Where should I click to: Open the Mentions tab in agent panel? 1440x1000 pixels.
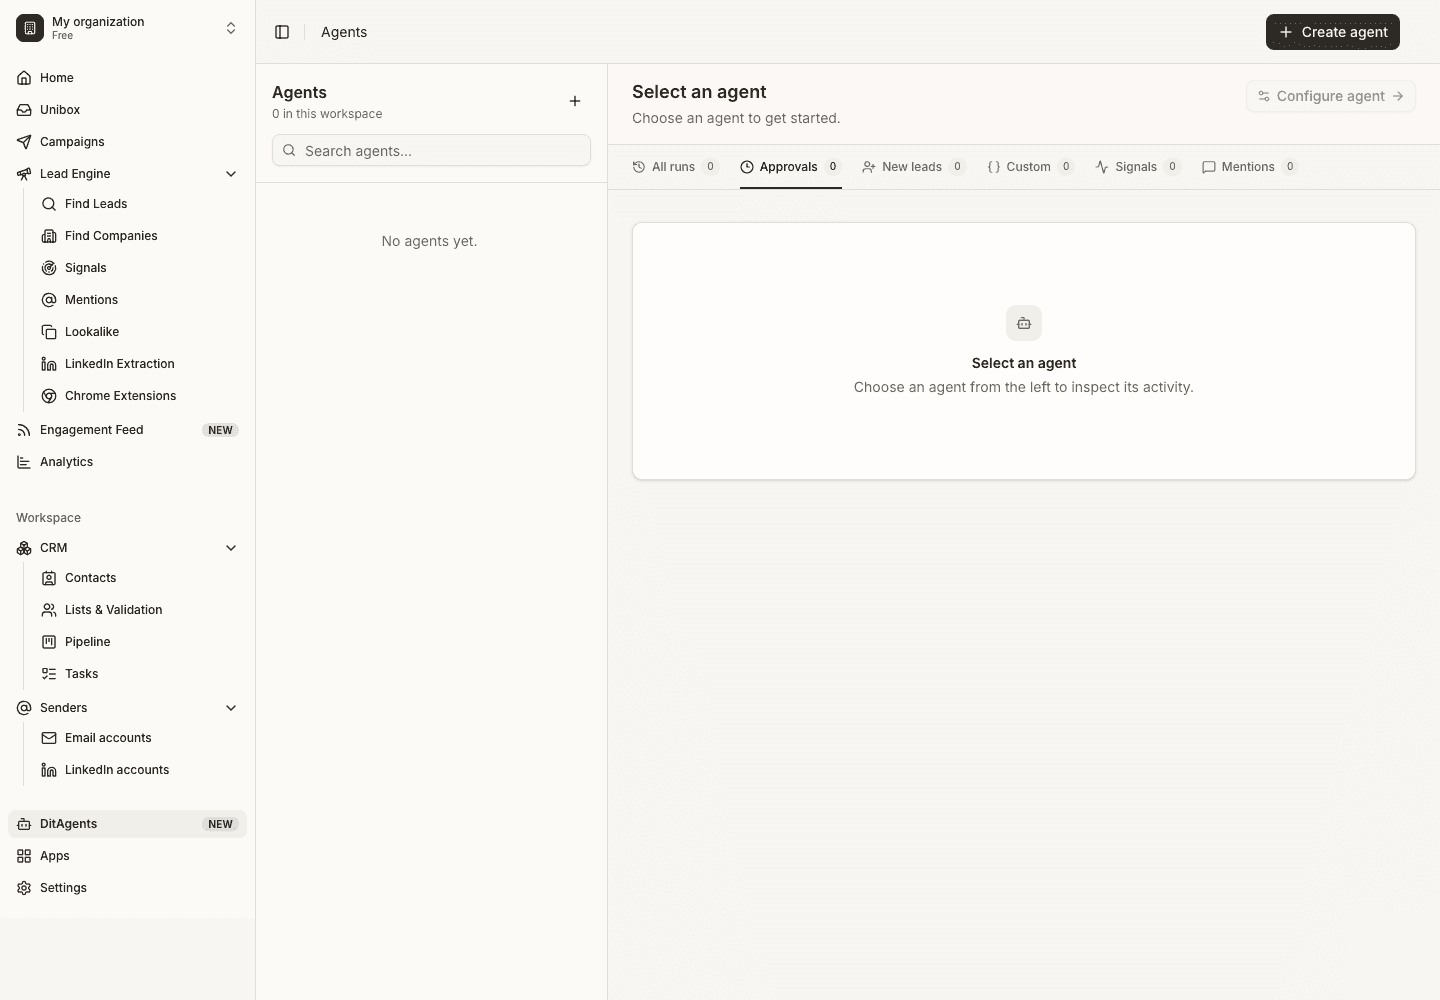1250,167
